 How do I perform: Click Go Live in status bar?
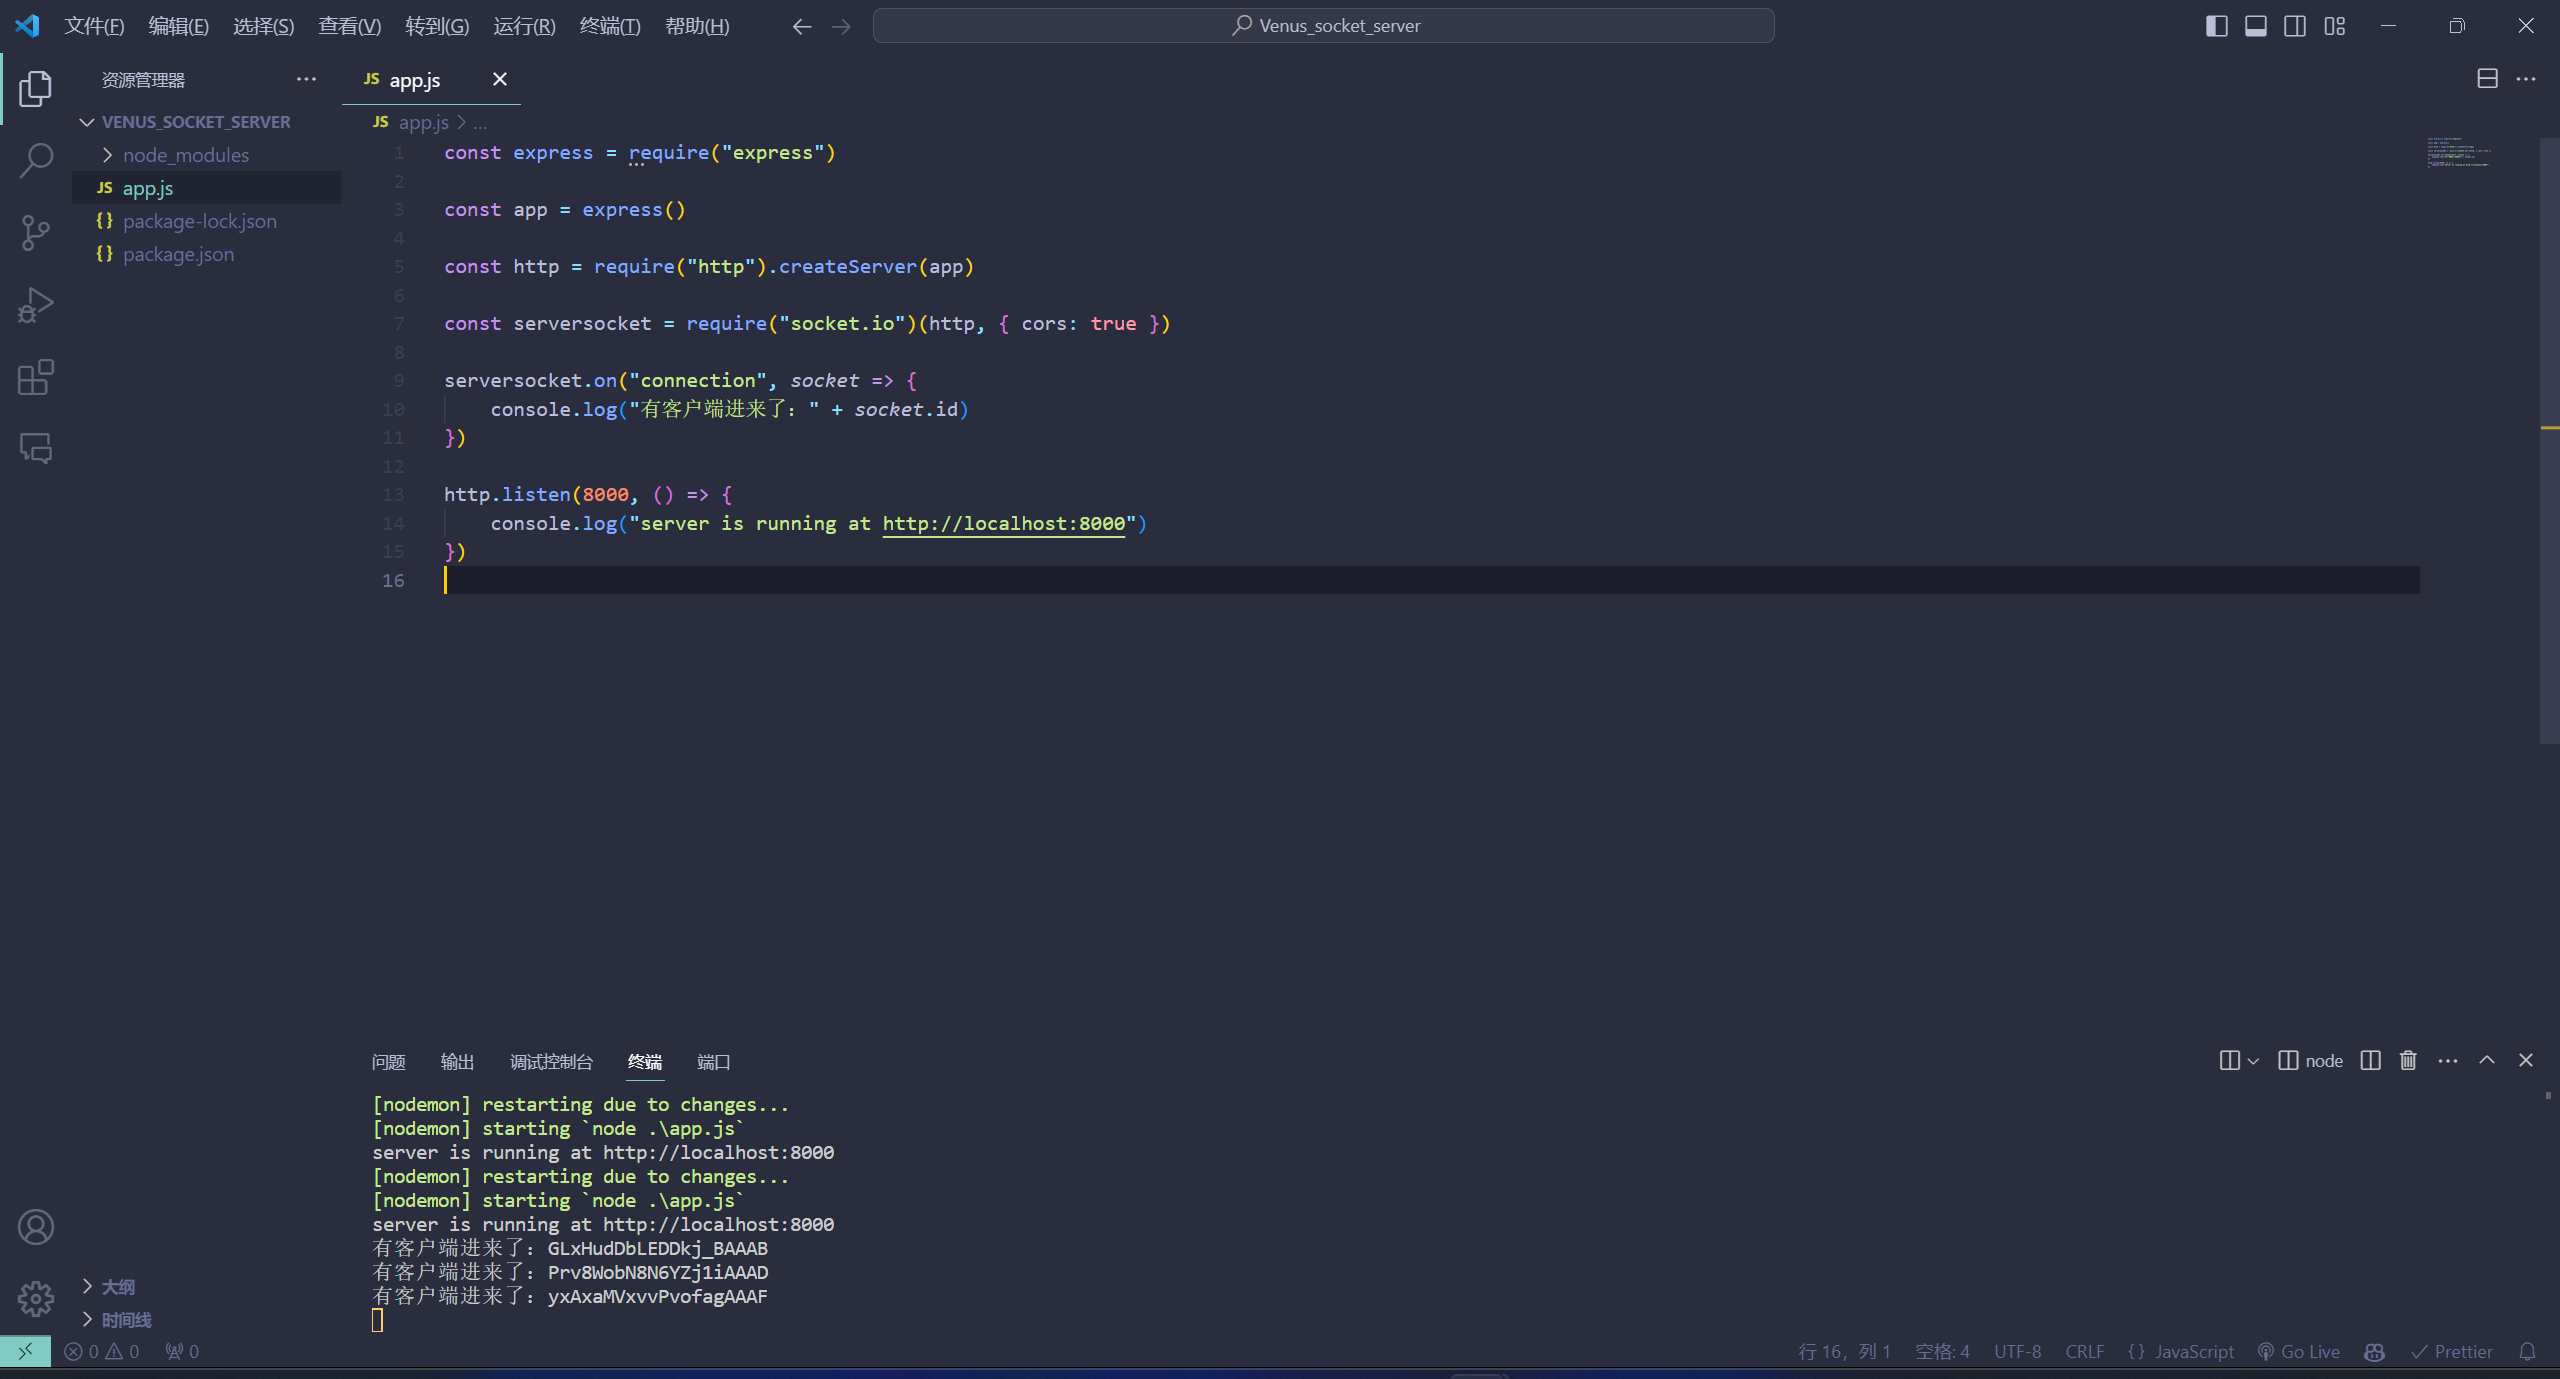coord(2299,1352)
